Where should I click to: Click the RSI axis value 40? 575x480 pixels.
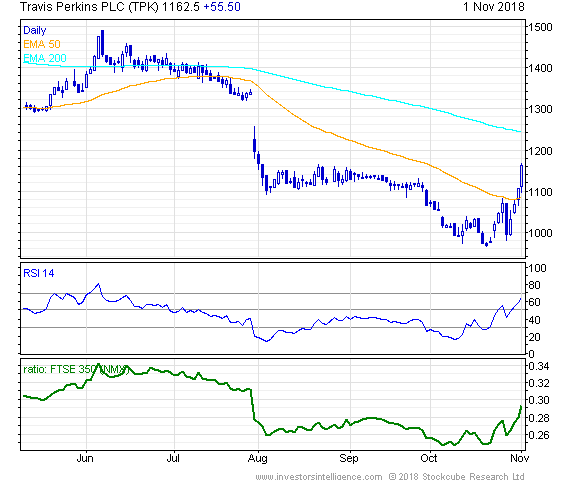[534, 320]
